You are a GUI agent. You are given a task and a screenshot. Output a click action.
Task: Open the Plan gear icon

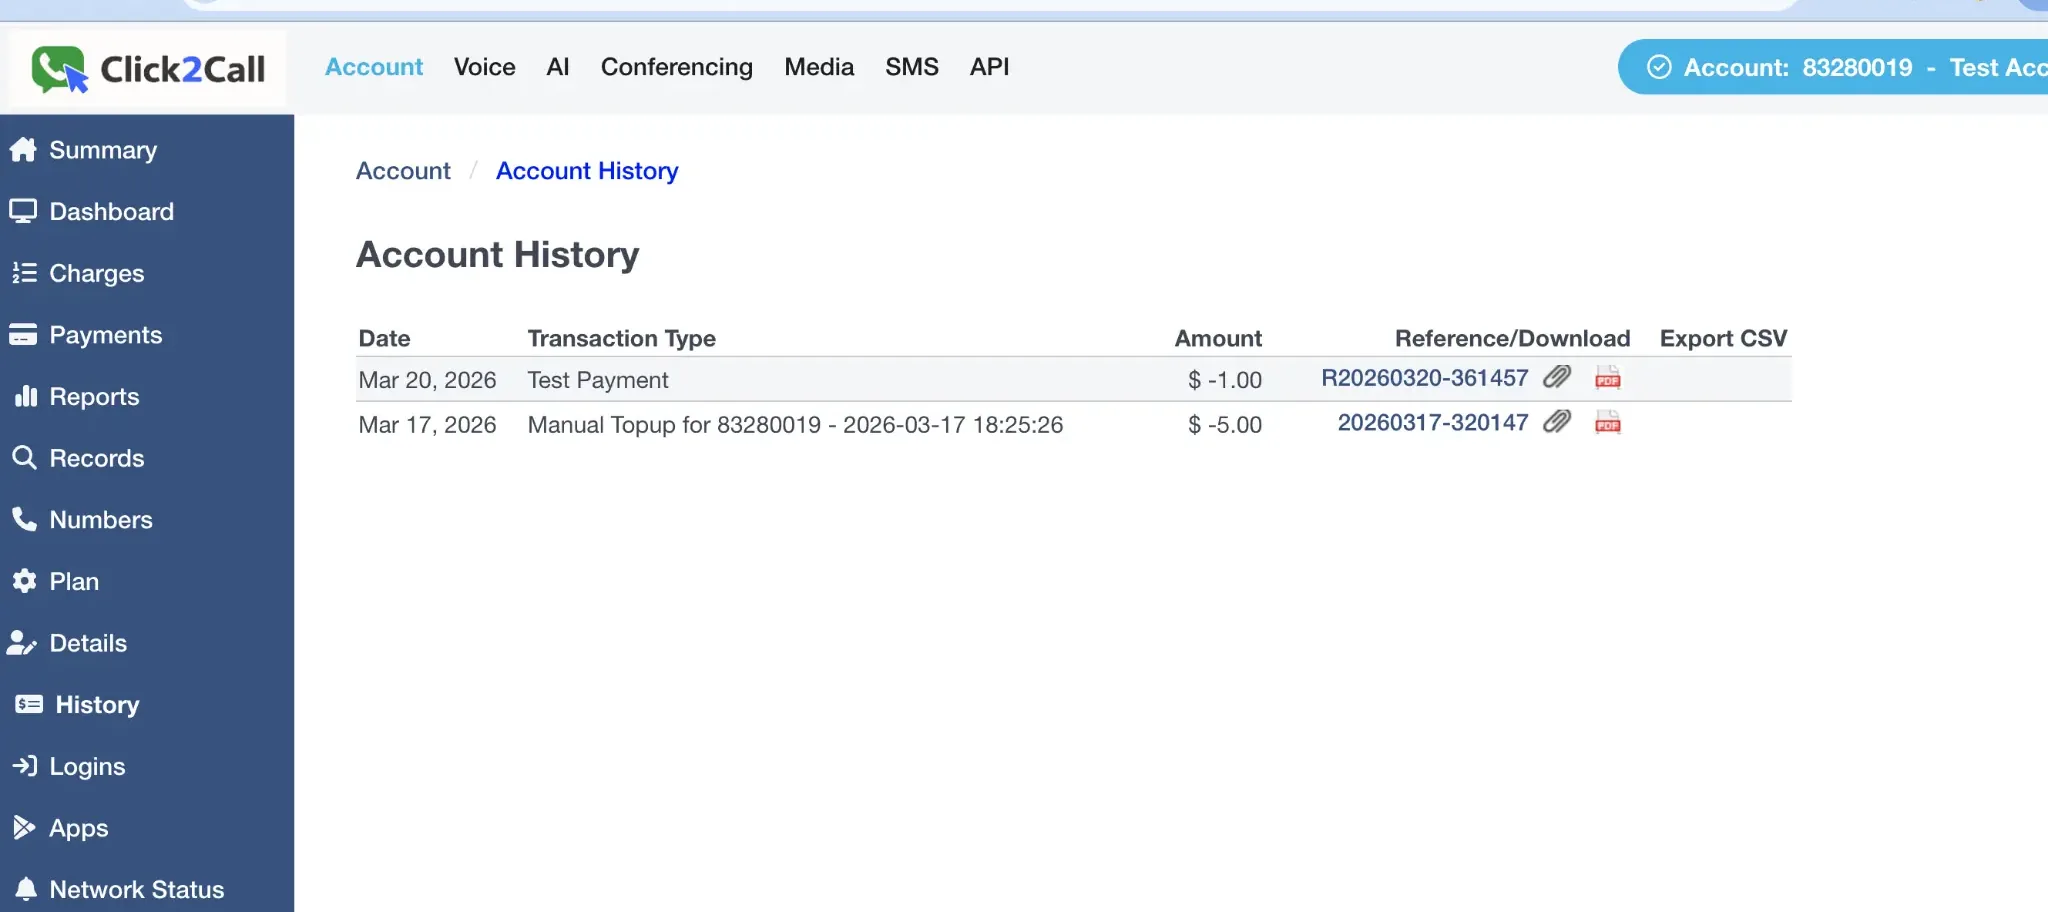point(25,581)
